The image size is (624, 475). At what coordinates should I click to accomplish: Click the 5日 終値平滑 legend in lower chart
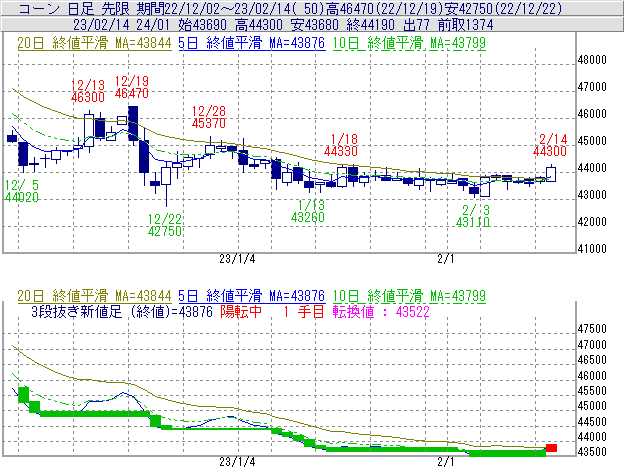tap(252, 296)
